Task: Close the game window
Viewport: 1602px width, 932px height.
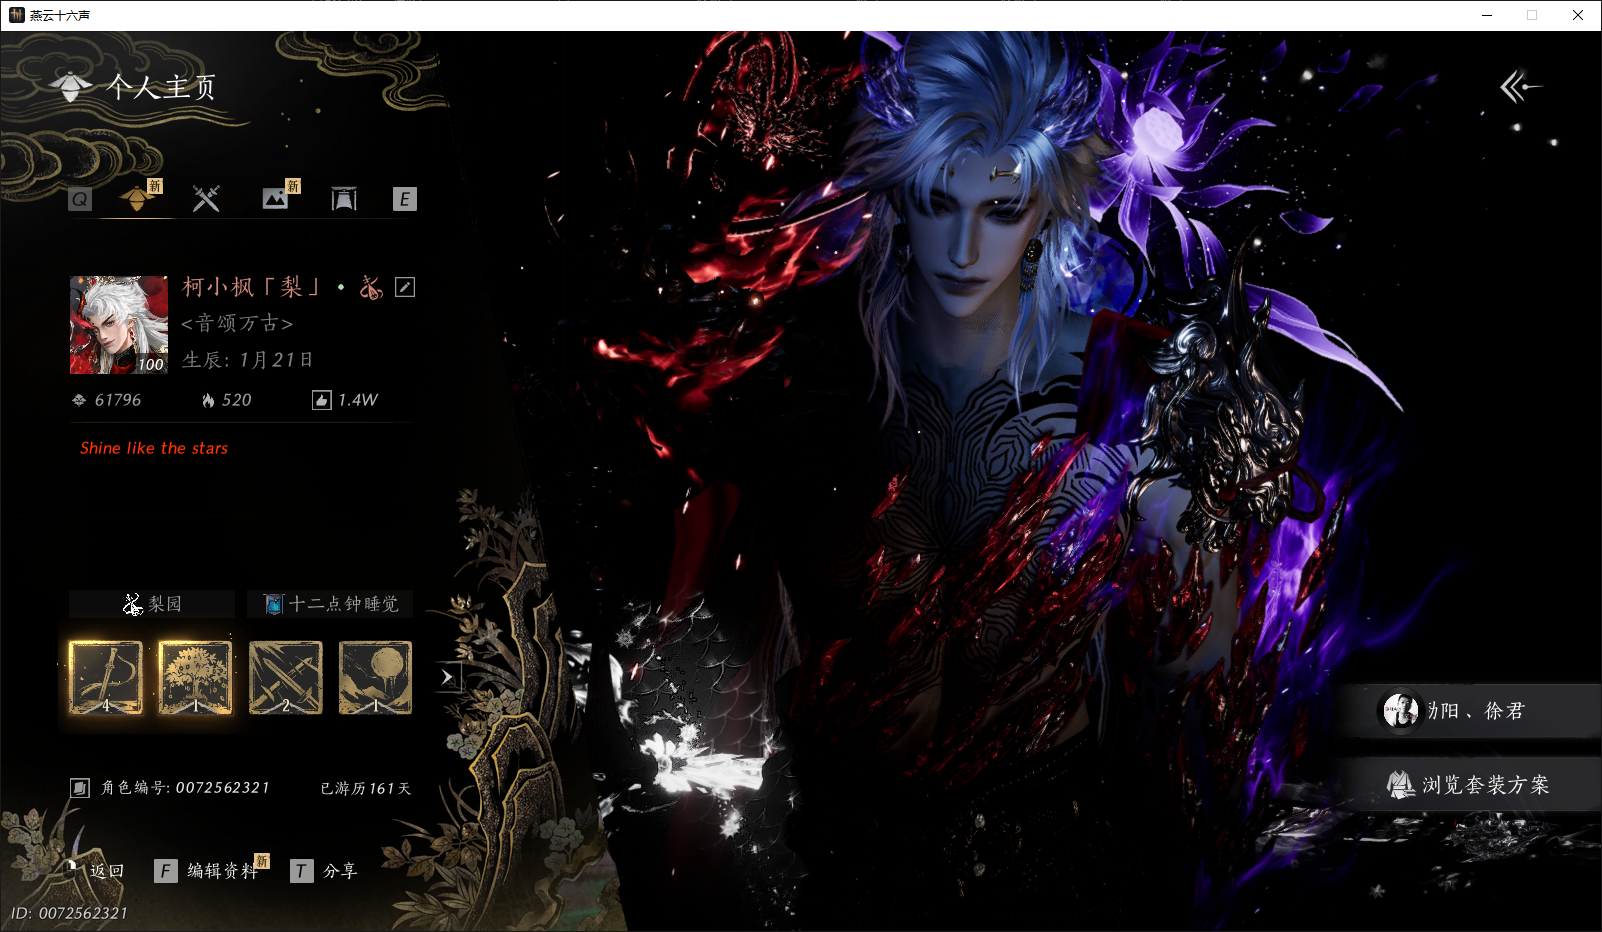Action: click(1578, 15)
